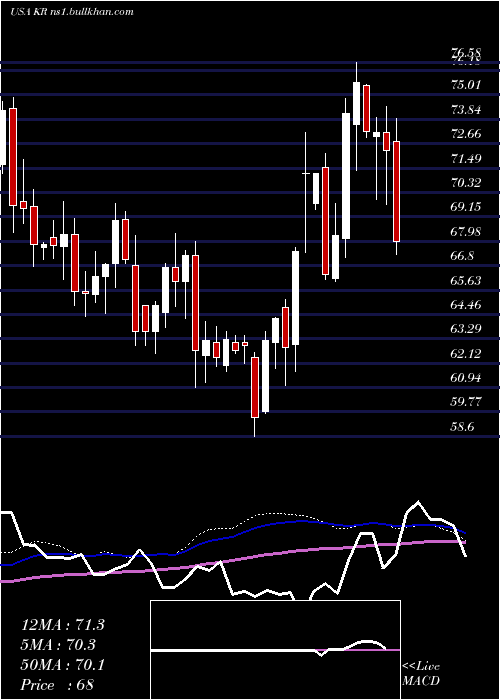This screenshot has height=700, width=500.
Task: Select the 62.12 price axis label
Action: 467,354
